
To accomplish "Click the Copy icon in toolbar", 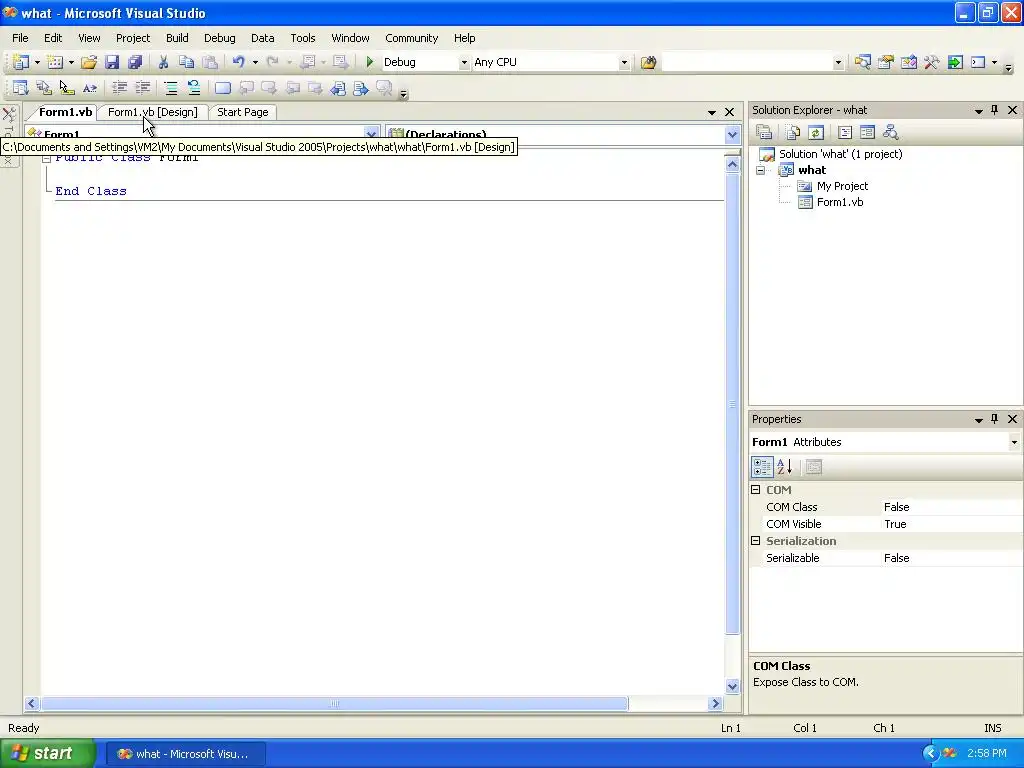I will pos(186,62).
